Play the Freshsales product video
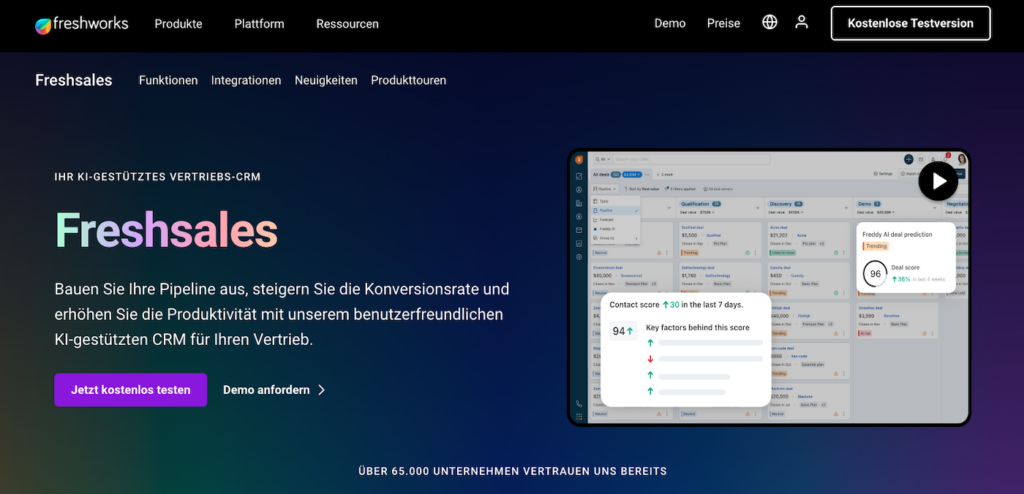The image size is (1024, 494). click(x=937, y=181)
